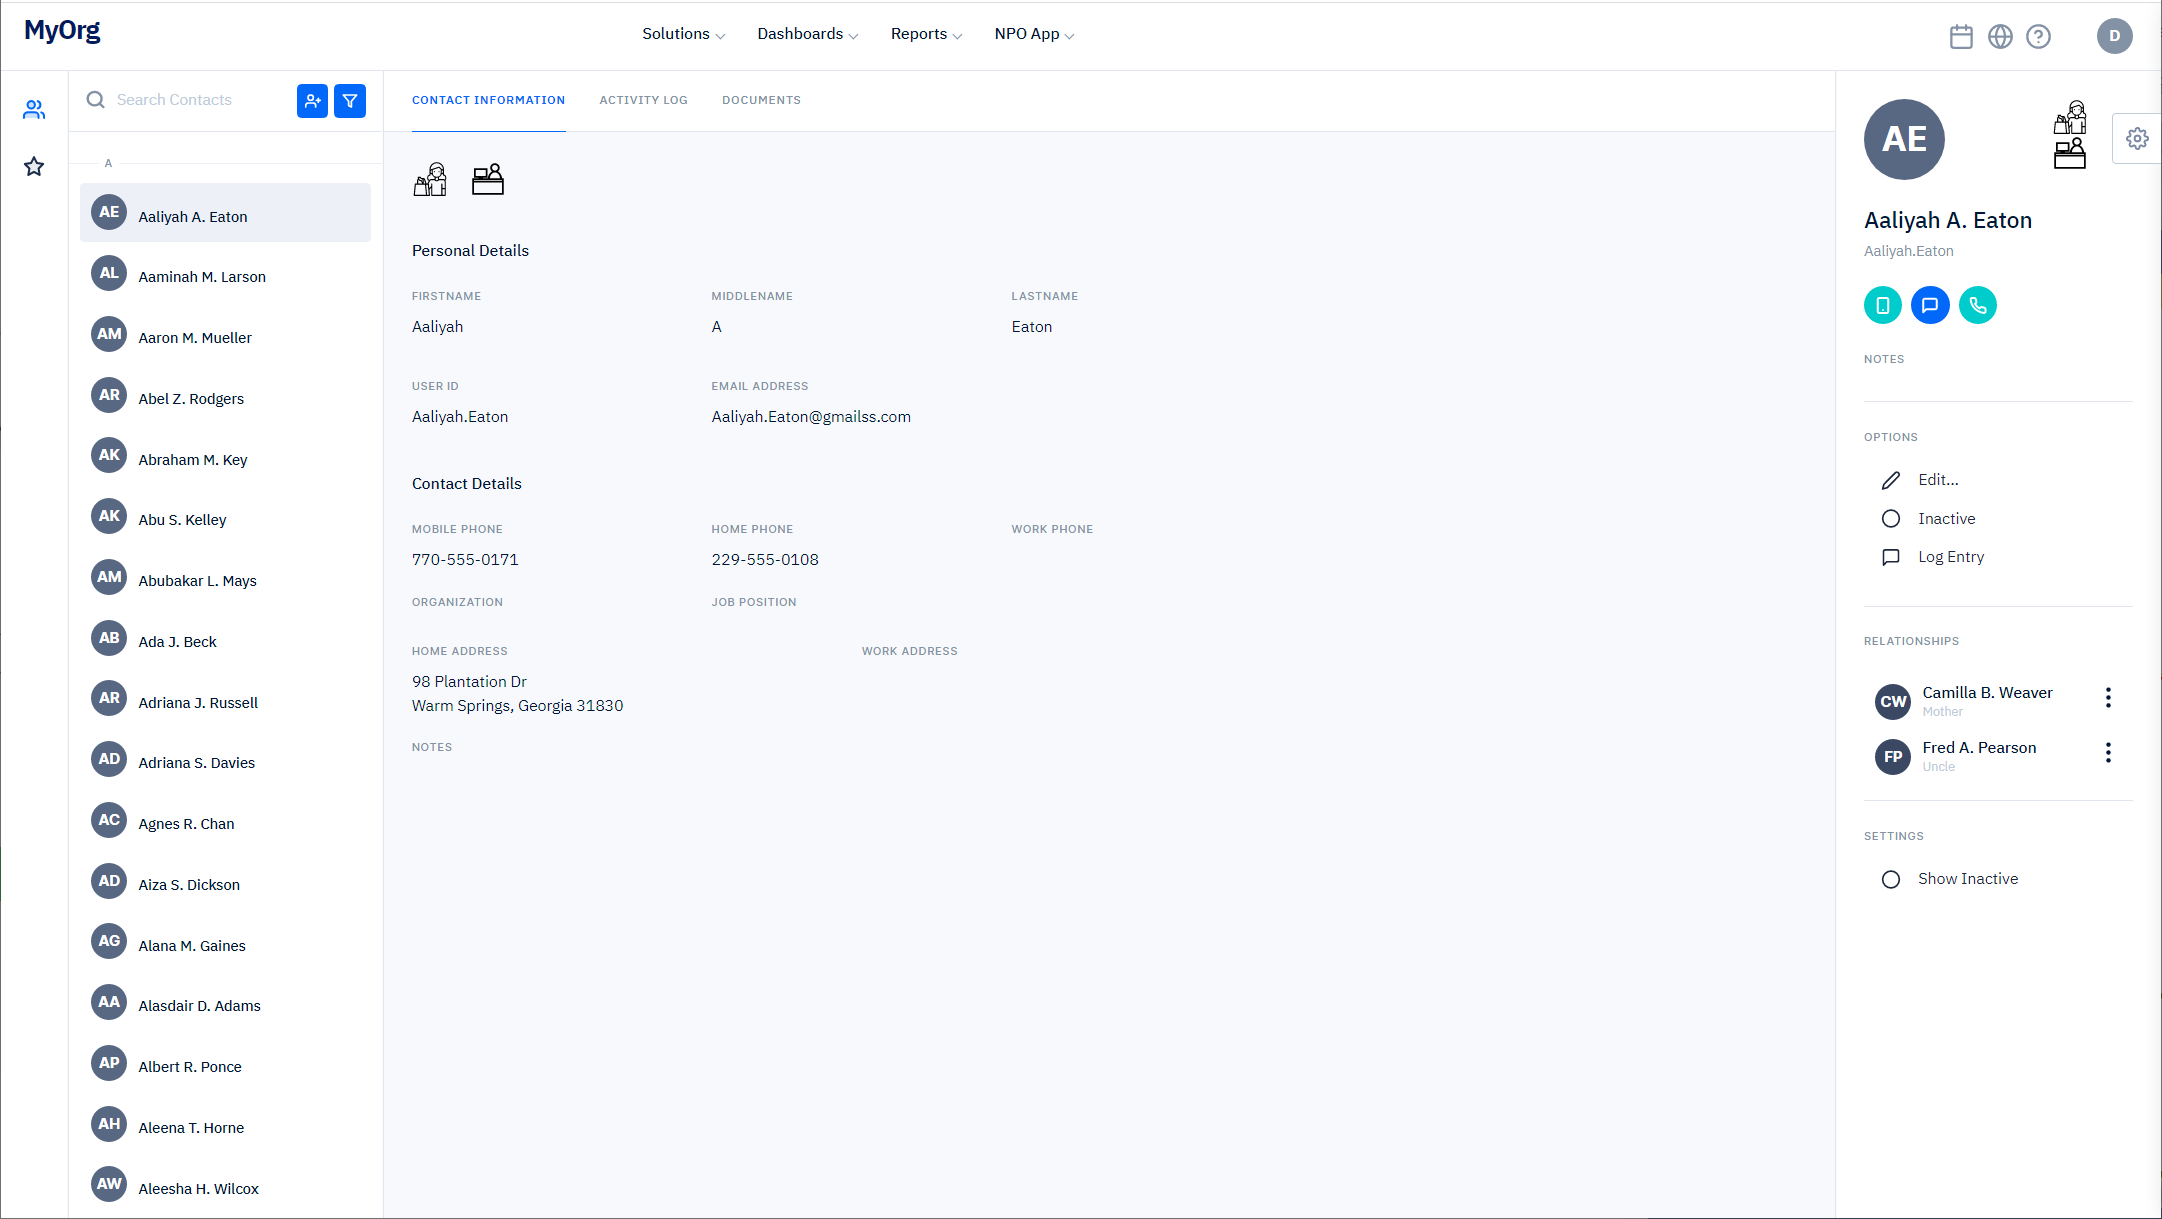
Task: Click the calendar icon in header
Action: (1961, 37)
